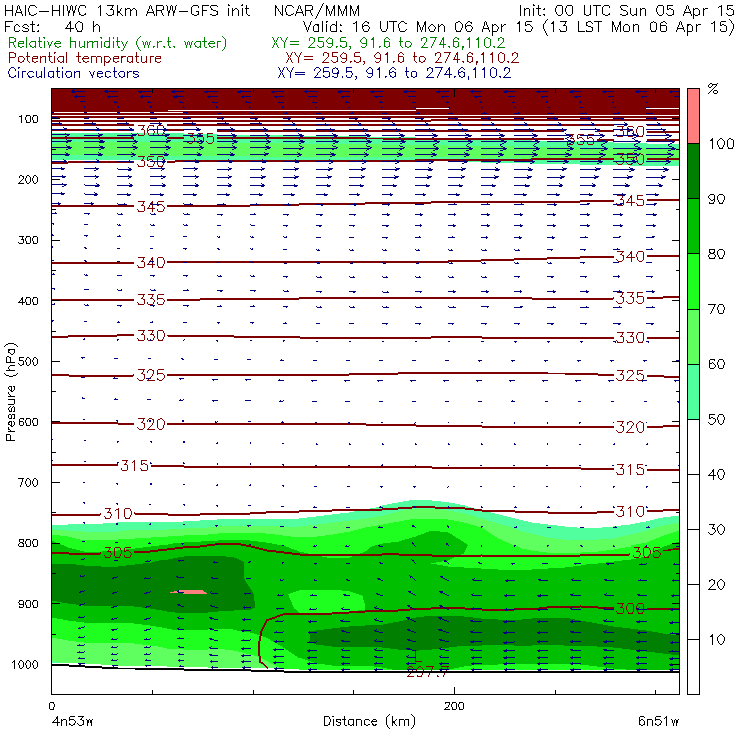This screenshot has width=740, height=740.
Task: Click the end coordinate label '6n51w'
Action: point(658,722)
